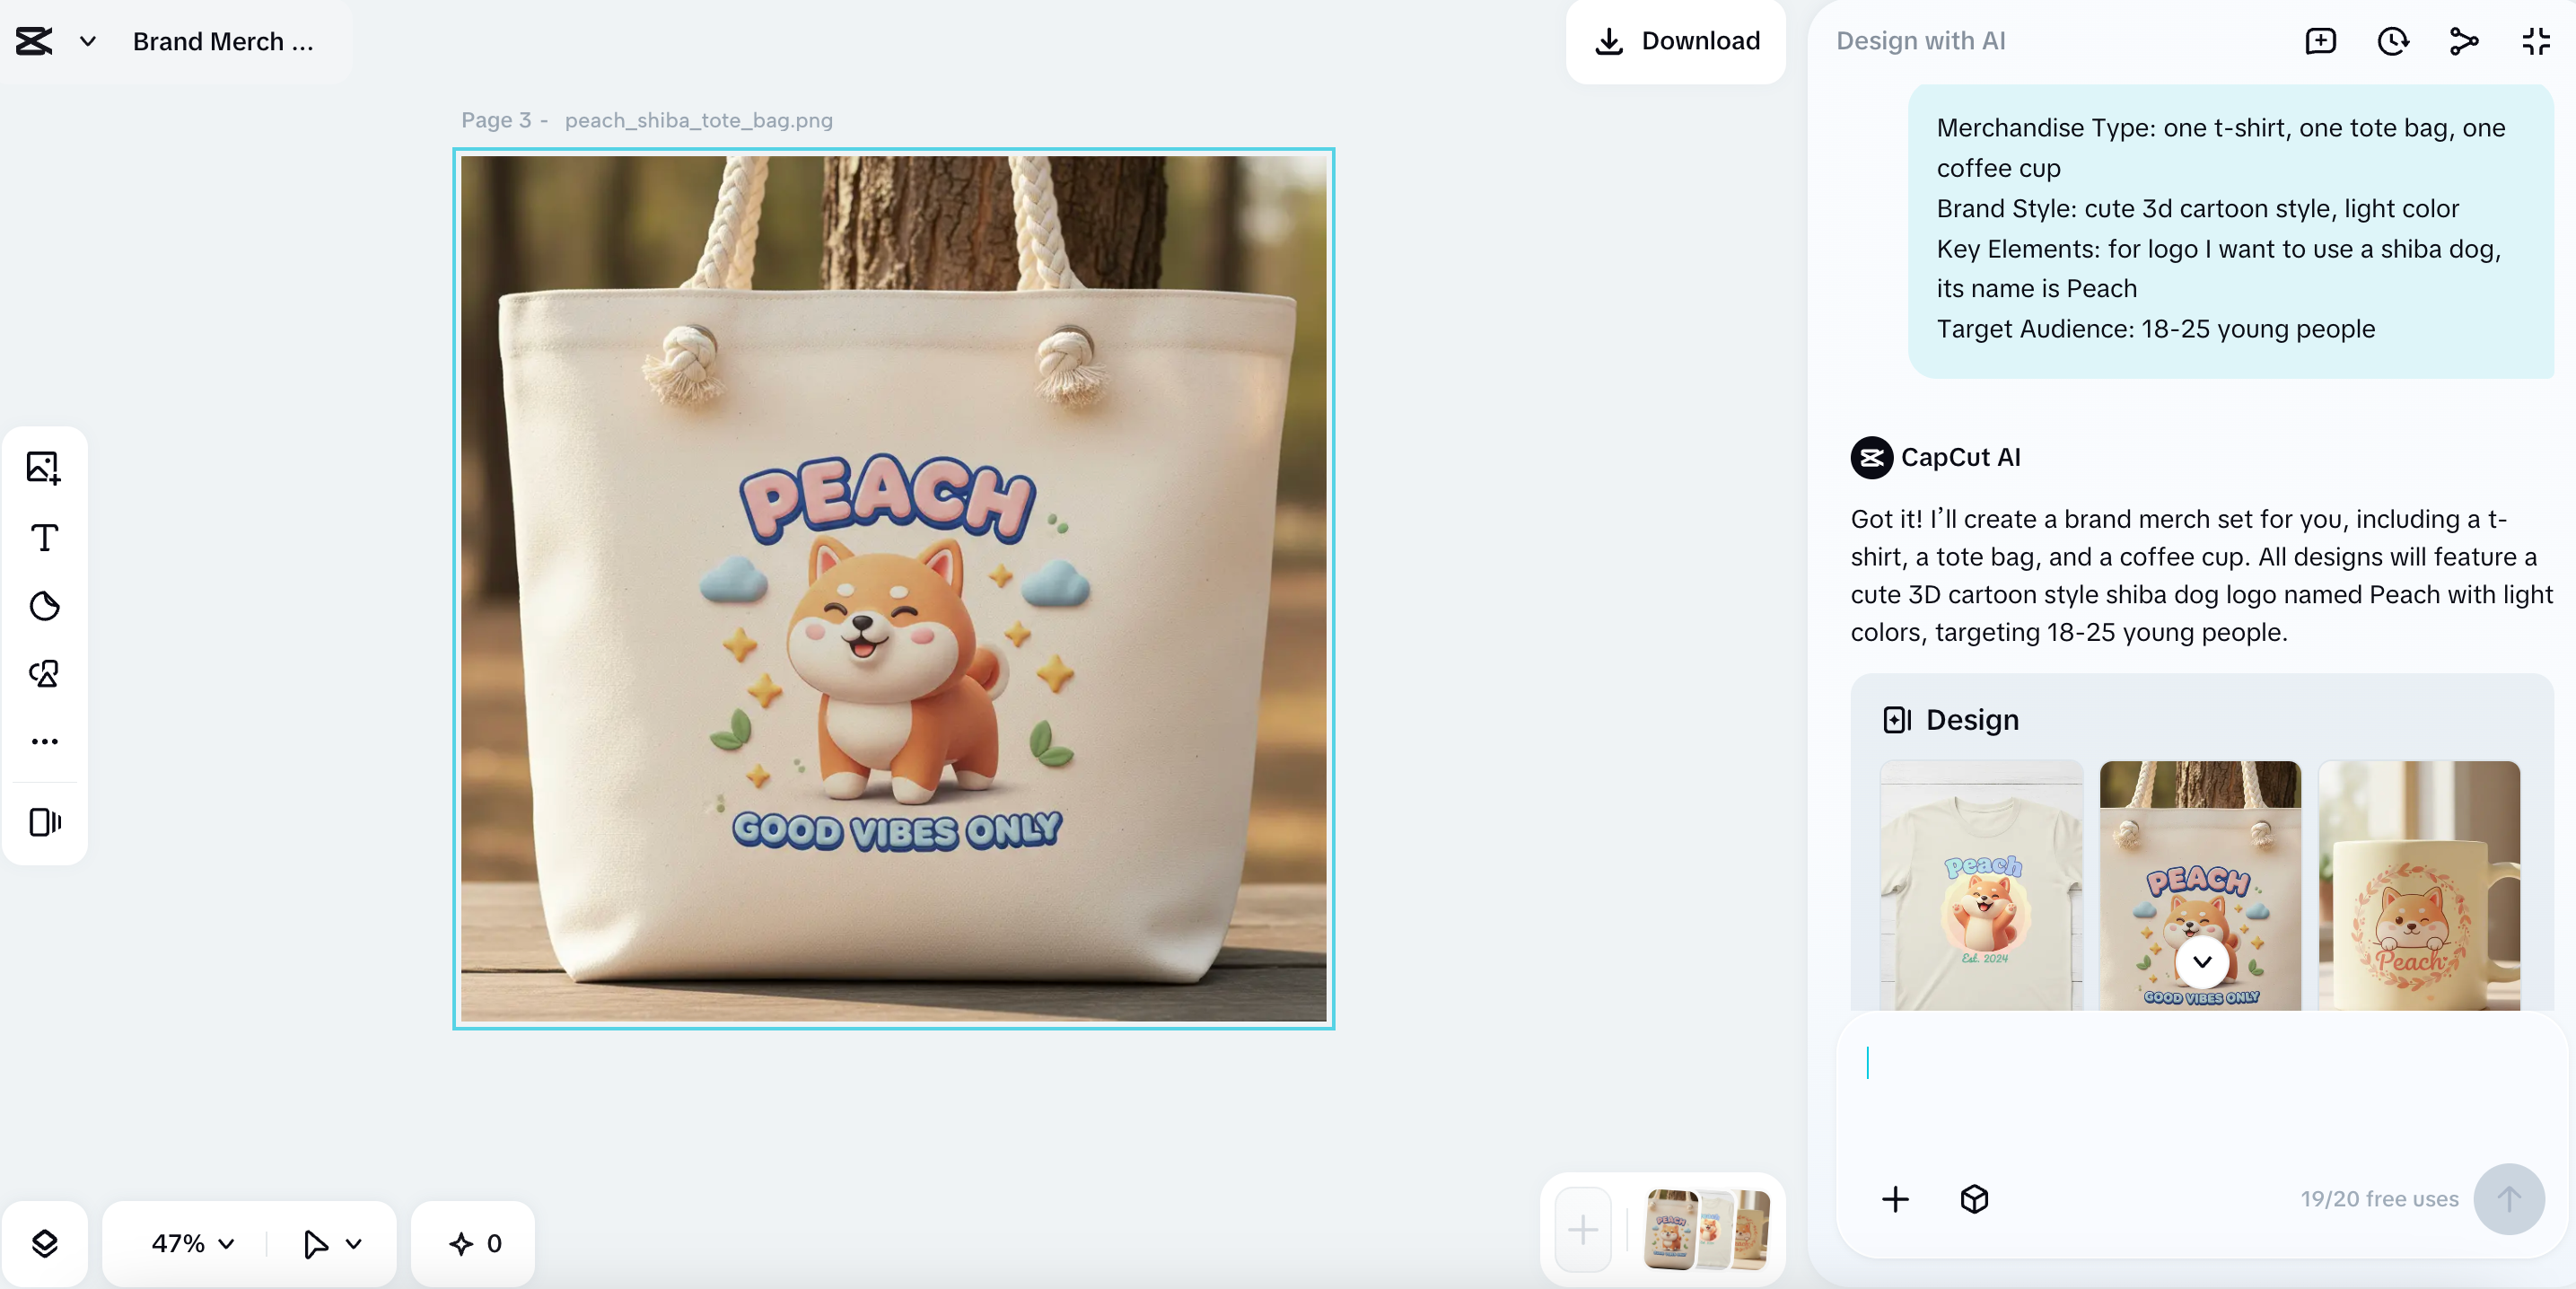Screen dimensions: 2576x1289
Task: Expand the 47% zoom dropdown
Action: coord(193,1243)
